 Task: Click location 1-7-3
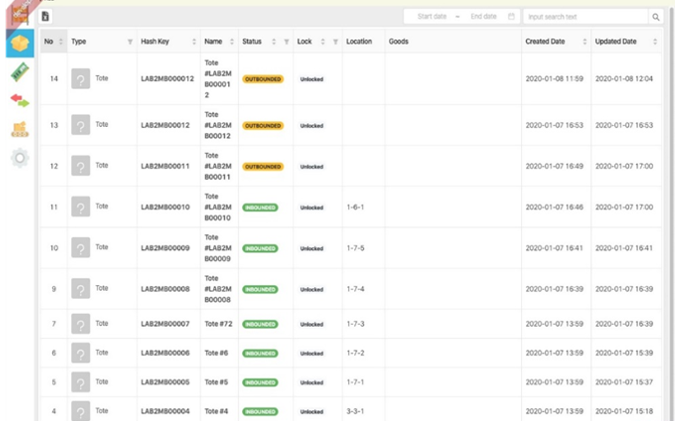click(355, 324)
